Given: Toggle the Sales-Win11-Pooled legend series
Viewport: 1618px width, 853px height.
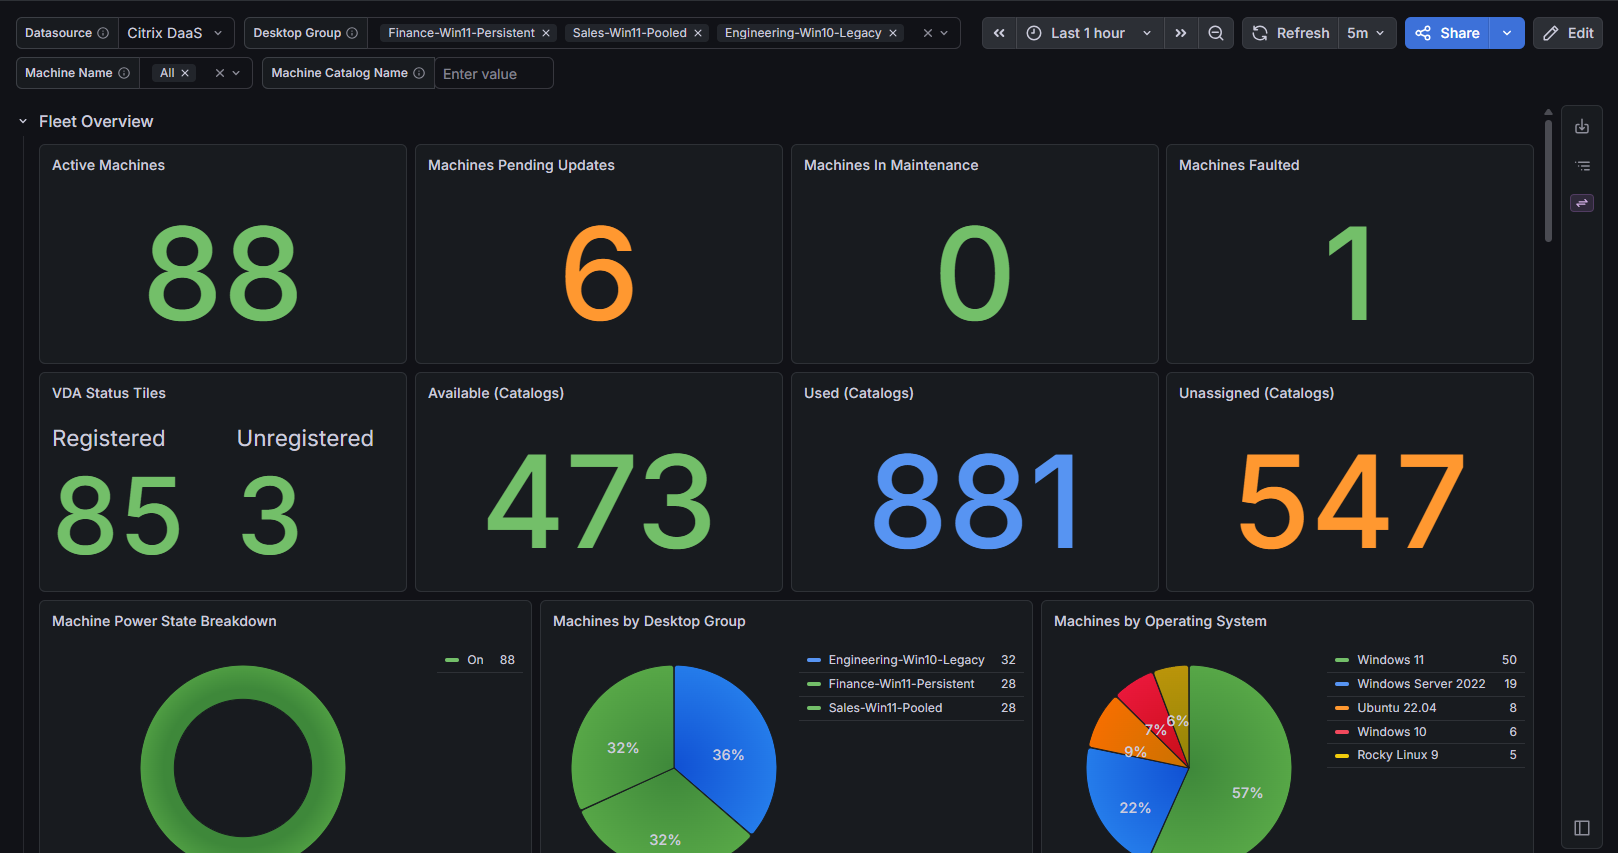Looking at the screenshot, I should pos(885,708).
